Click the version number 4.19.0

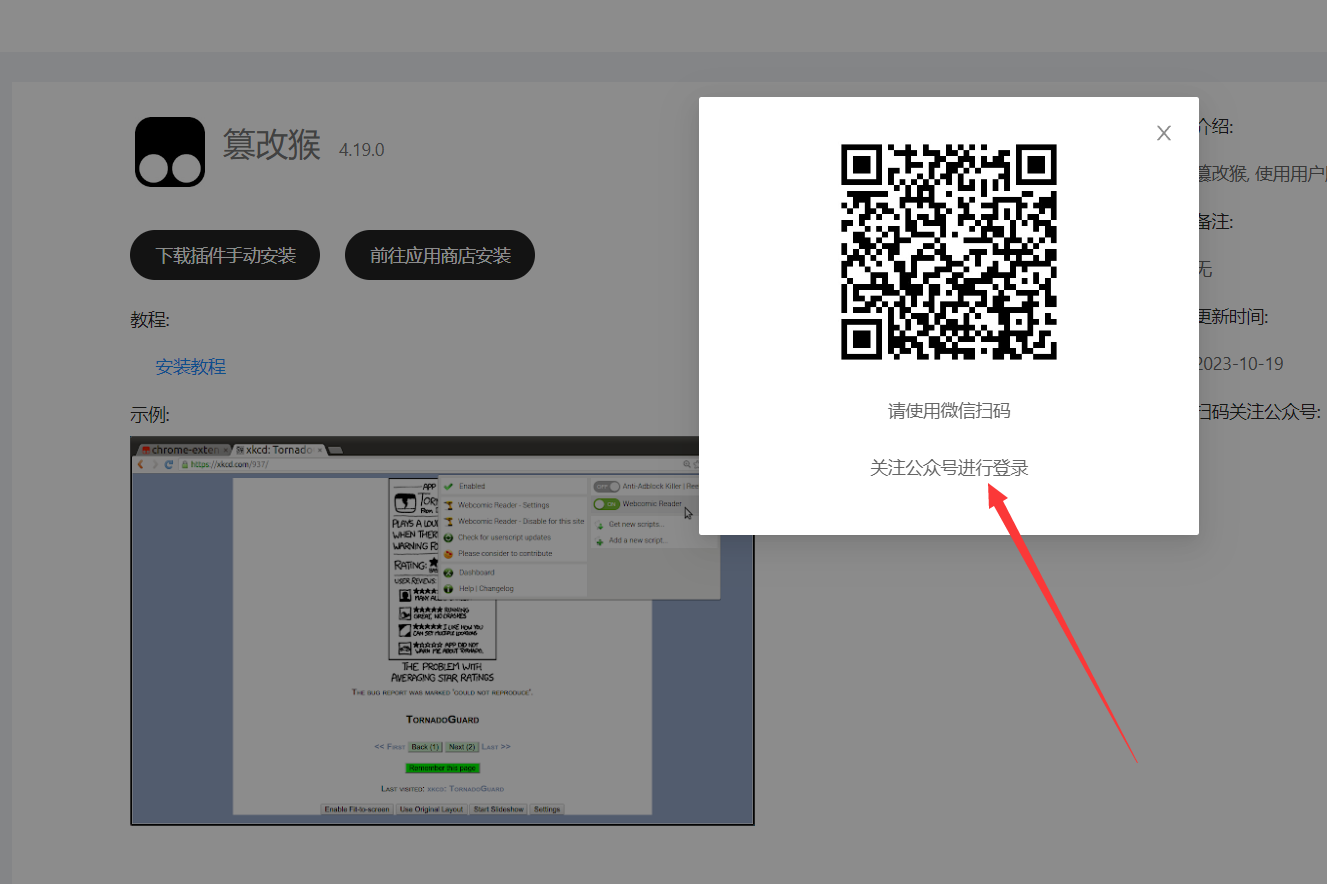[361, 150]
